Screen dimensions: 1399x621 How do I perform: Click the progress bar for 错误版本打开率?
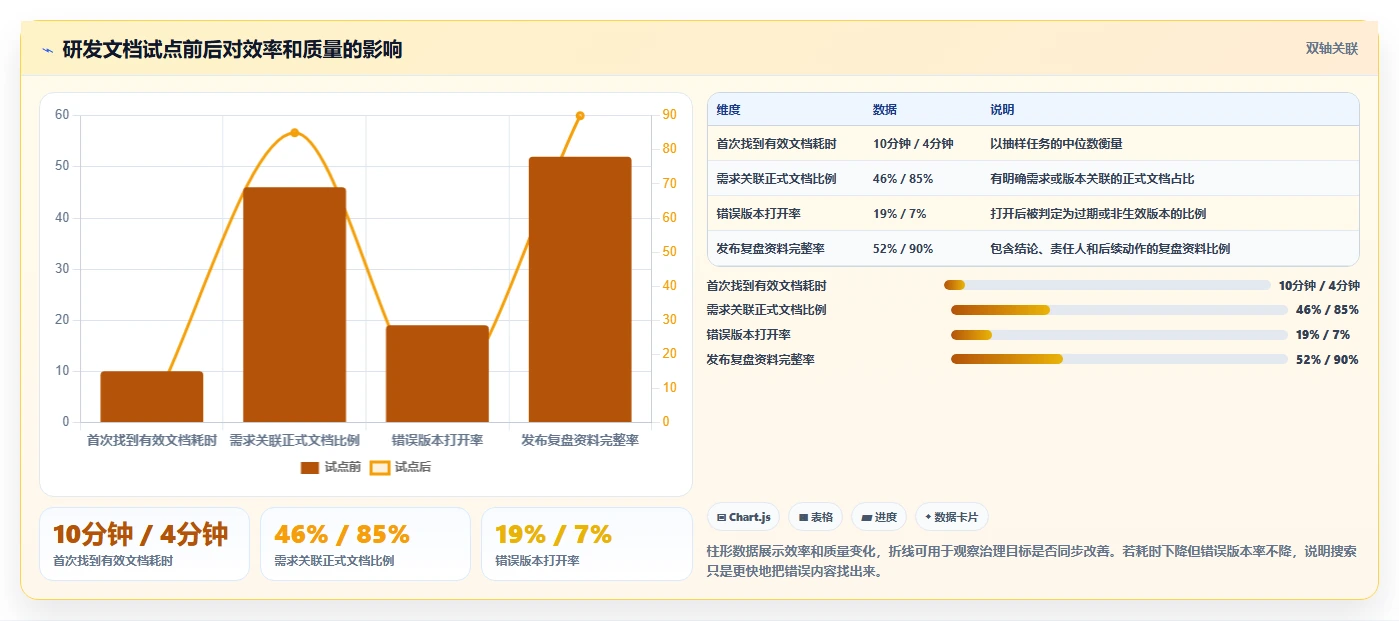tap(1119, 335)
